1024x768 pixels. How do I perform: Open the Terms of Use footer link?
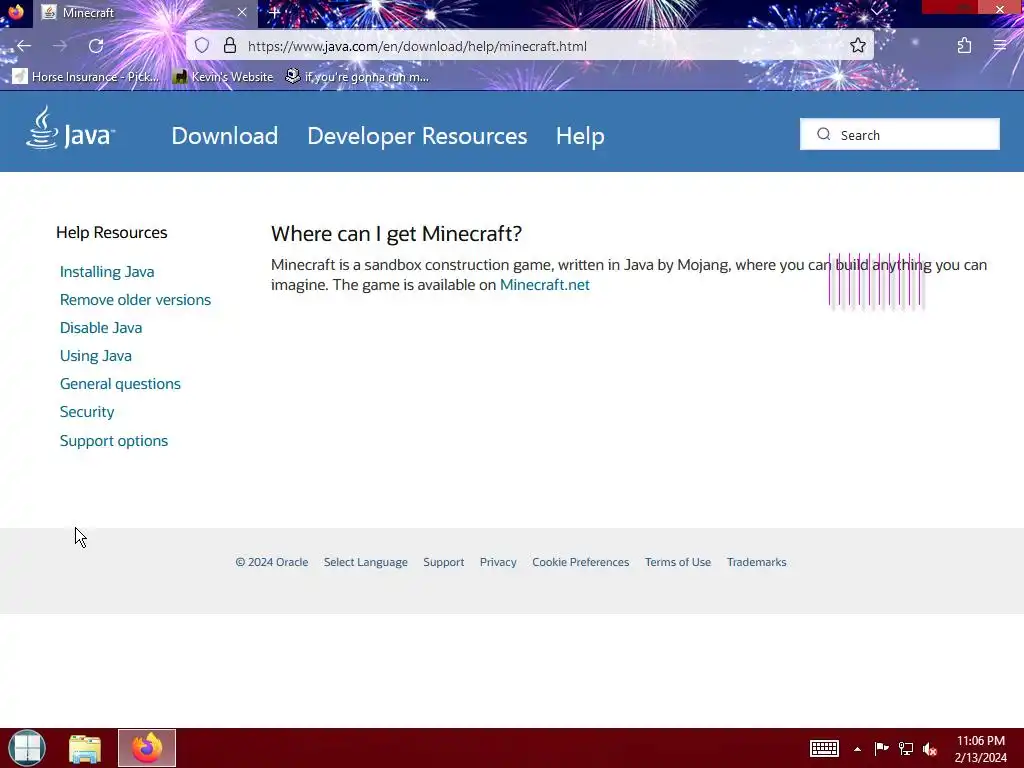[x=678, y=562]
